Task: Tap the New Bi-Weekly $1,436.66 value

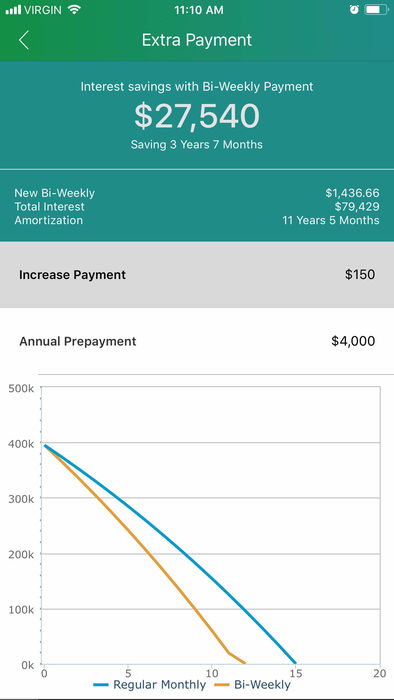Action: (353, 193)
